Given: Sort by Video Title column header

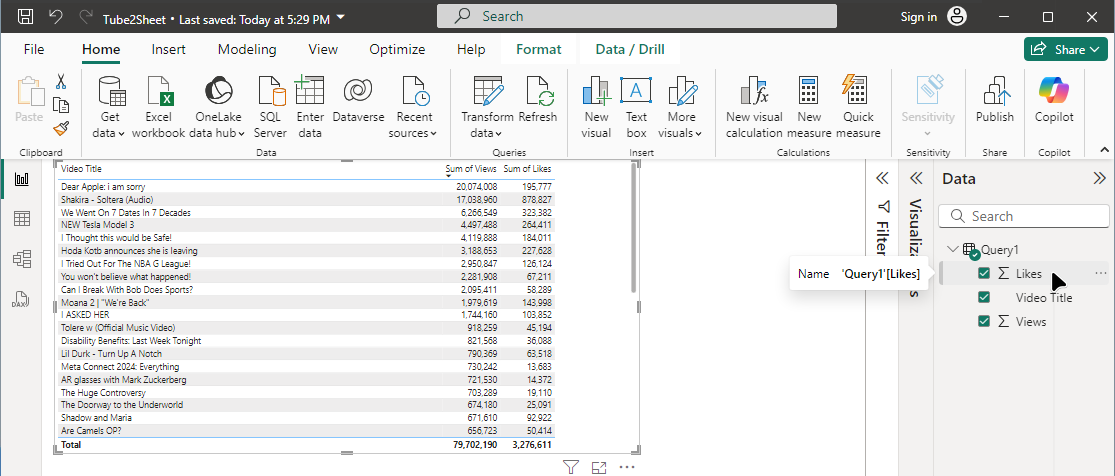Looking at the screenshot, I should click(81, 169).
